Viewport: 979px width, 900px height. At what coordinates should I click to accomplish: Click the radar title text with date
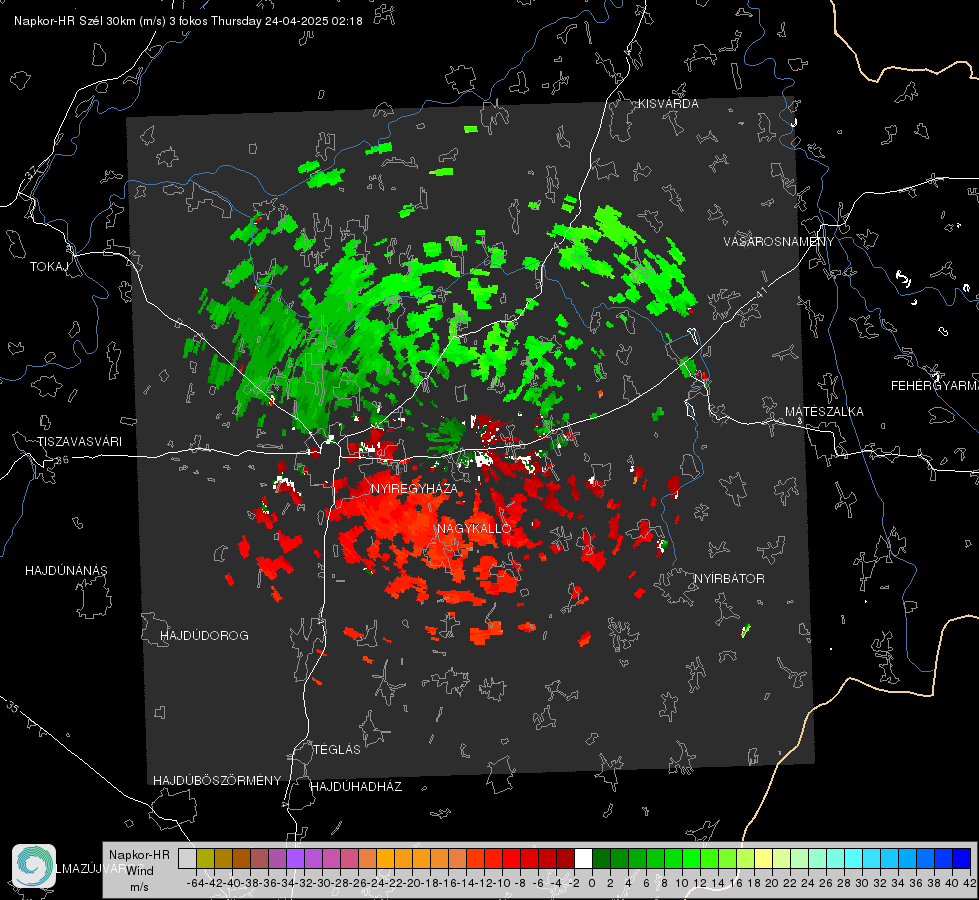(188, 21)
